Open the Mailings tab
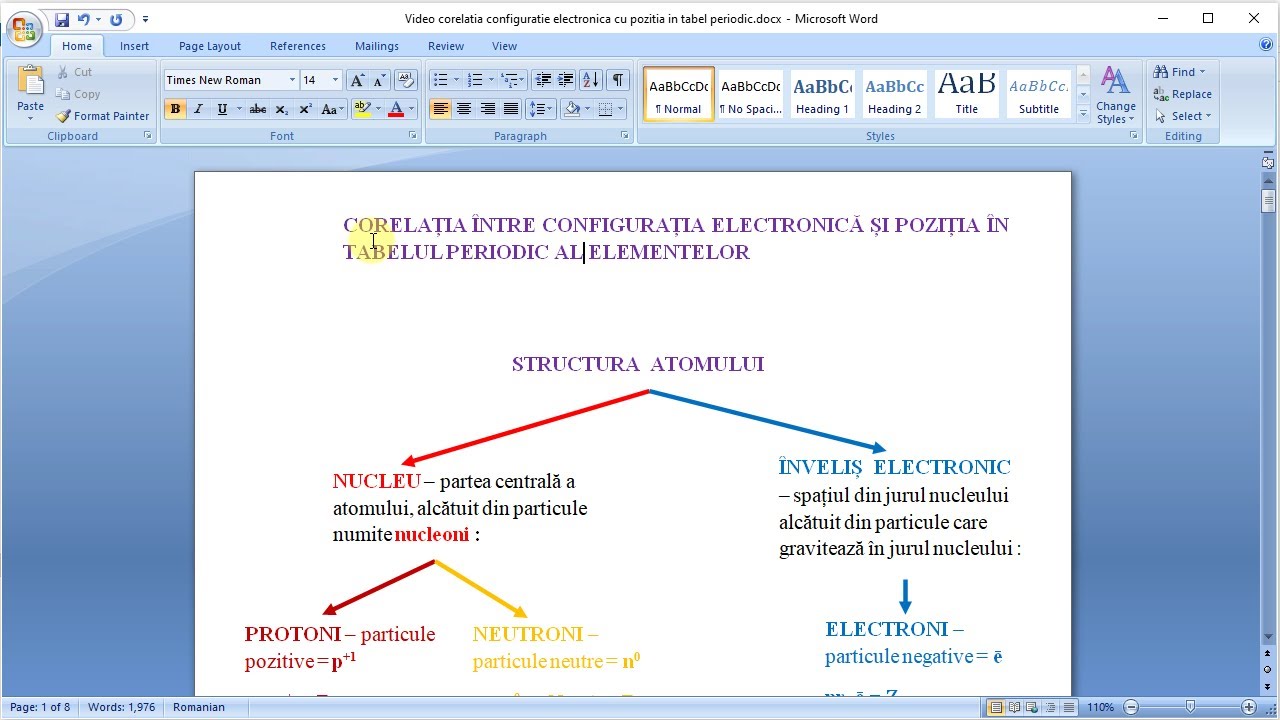Image resolution: width=1280 pixels, height=720 pixels. coord(377,46)
